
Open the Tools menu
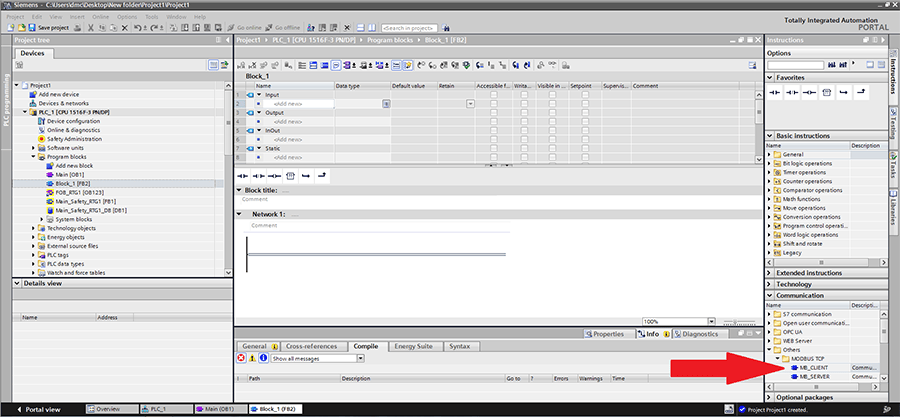click(152, 17)
